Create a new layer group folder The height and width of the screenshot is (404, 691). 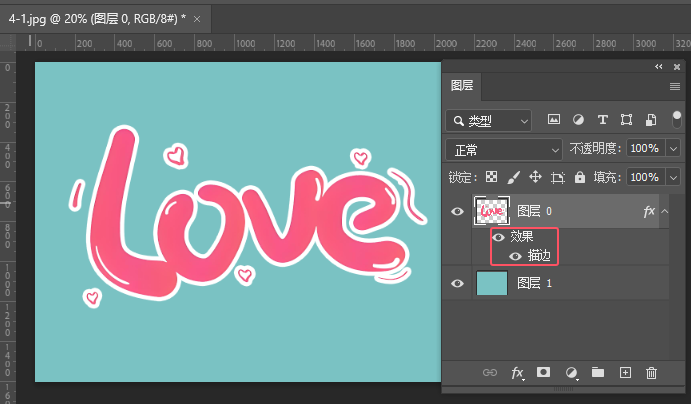pos(598,372)
